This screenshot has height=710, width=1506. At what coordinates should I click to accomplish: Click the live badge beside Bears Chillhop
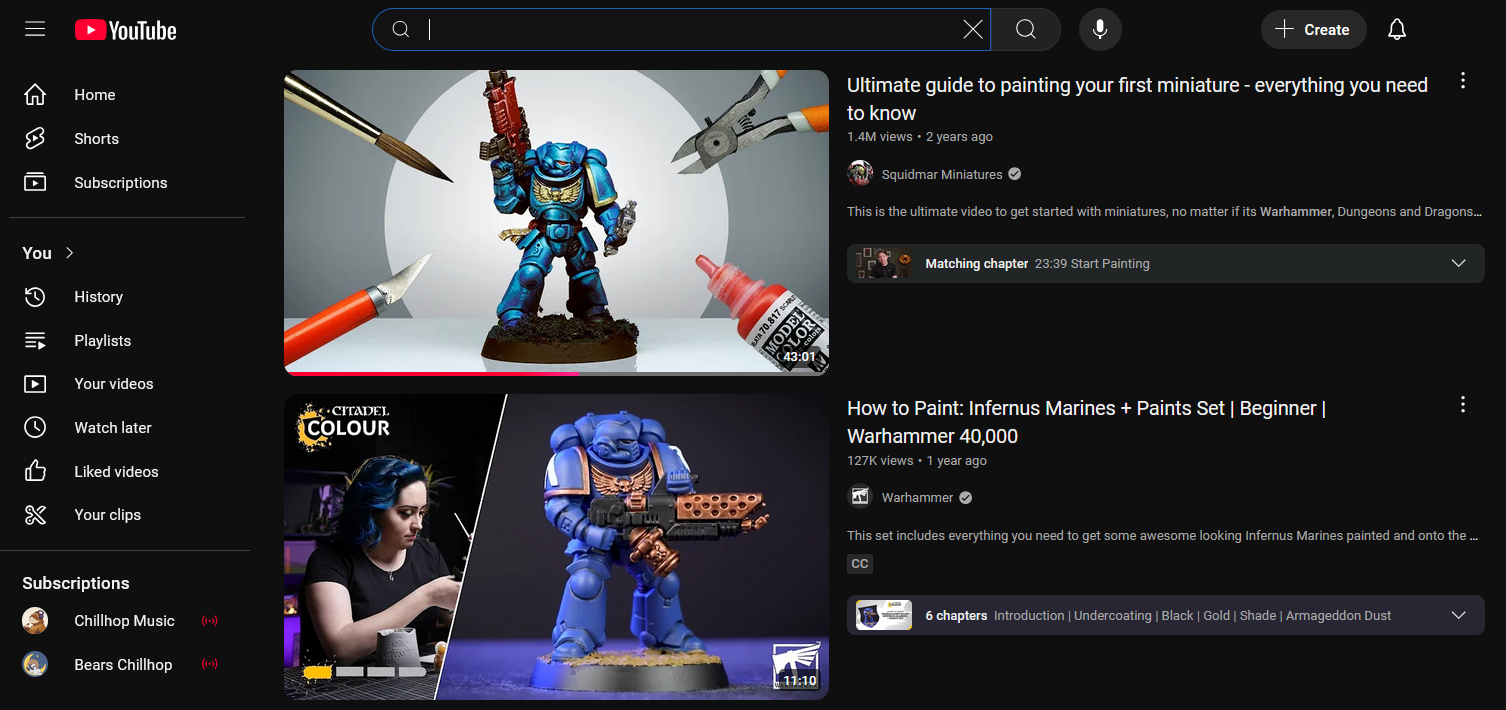pos(209,664)
